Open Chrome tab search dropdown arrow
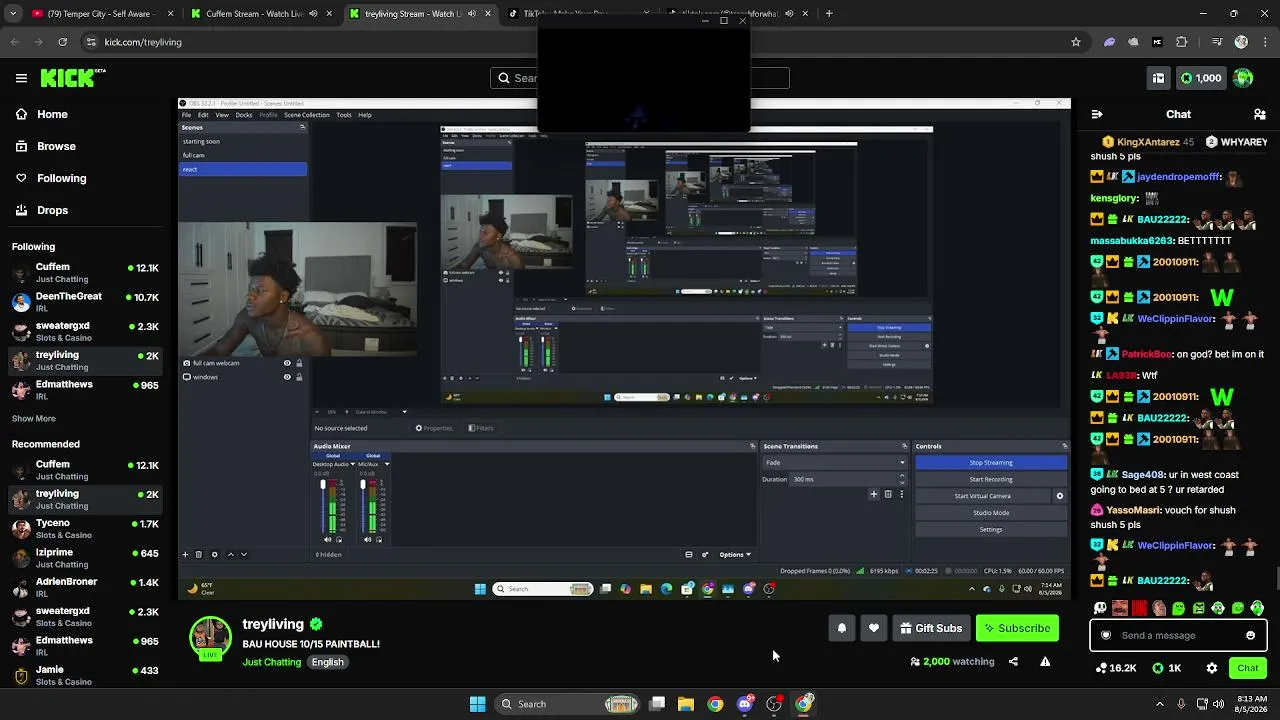The width and height of the screenshot is (1280, 720). click(x=13, y=14)
